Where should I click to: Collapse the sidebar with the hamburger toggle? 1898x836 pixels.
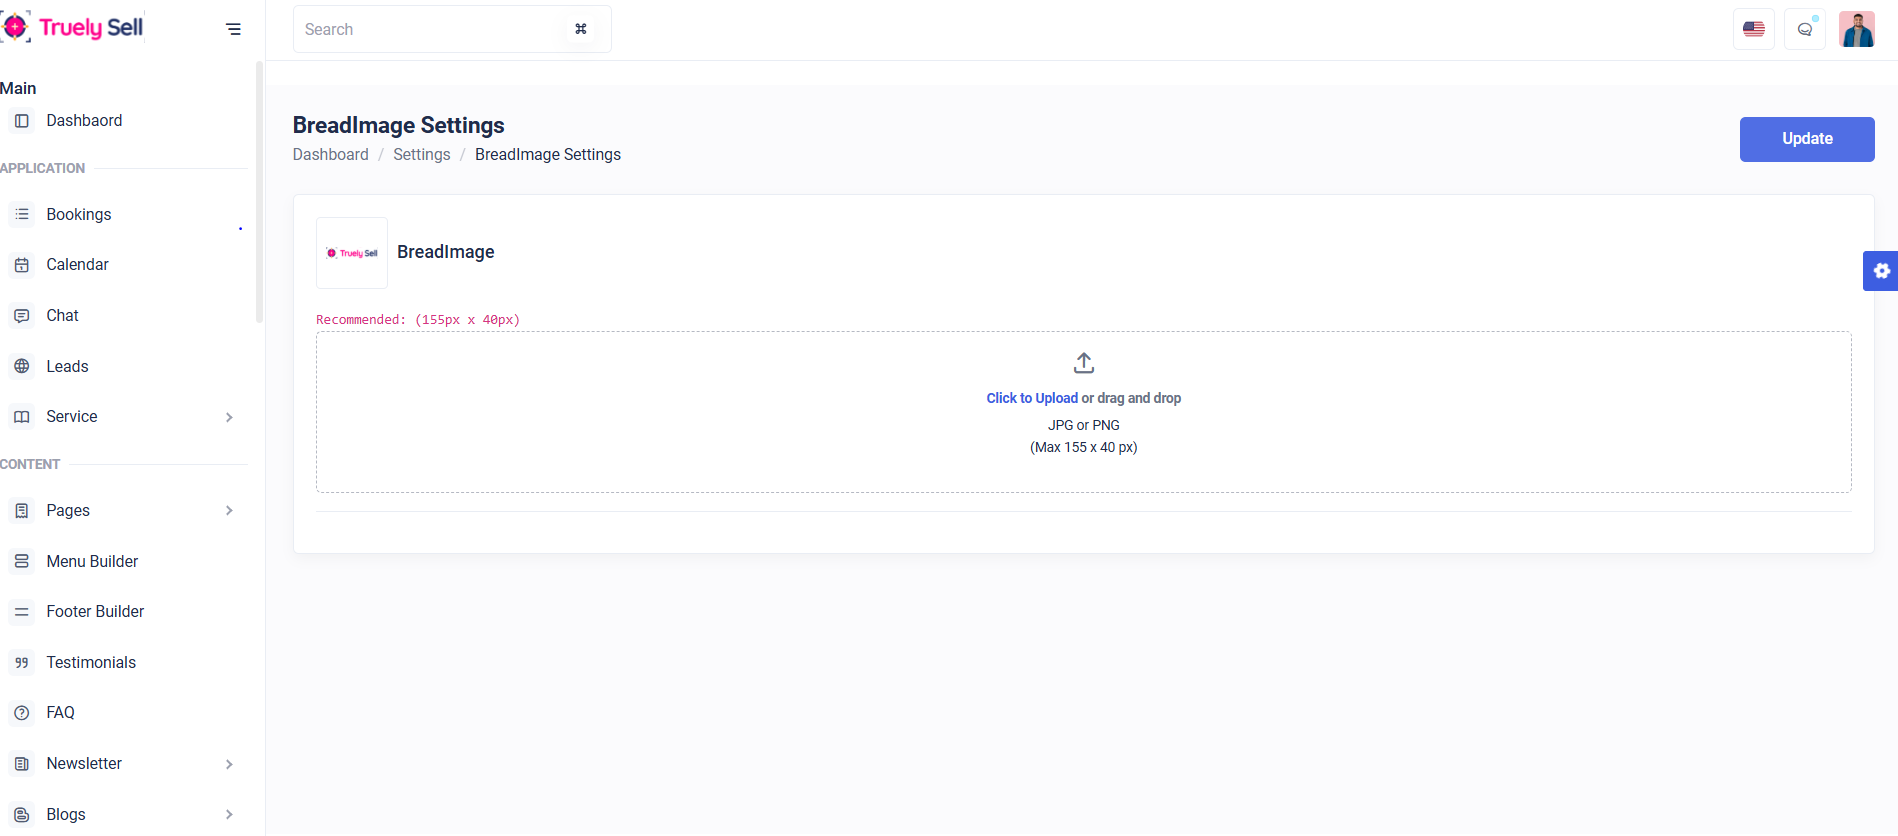click(x=233, y=29)
